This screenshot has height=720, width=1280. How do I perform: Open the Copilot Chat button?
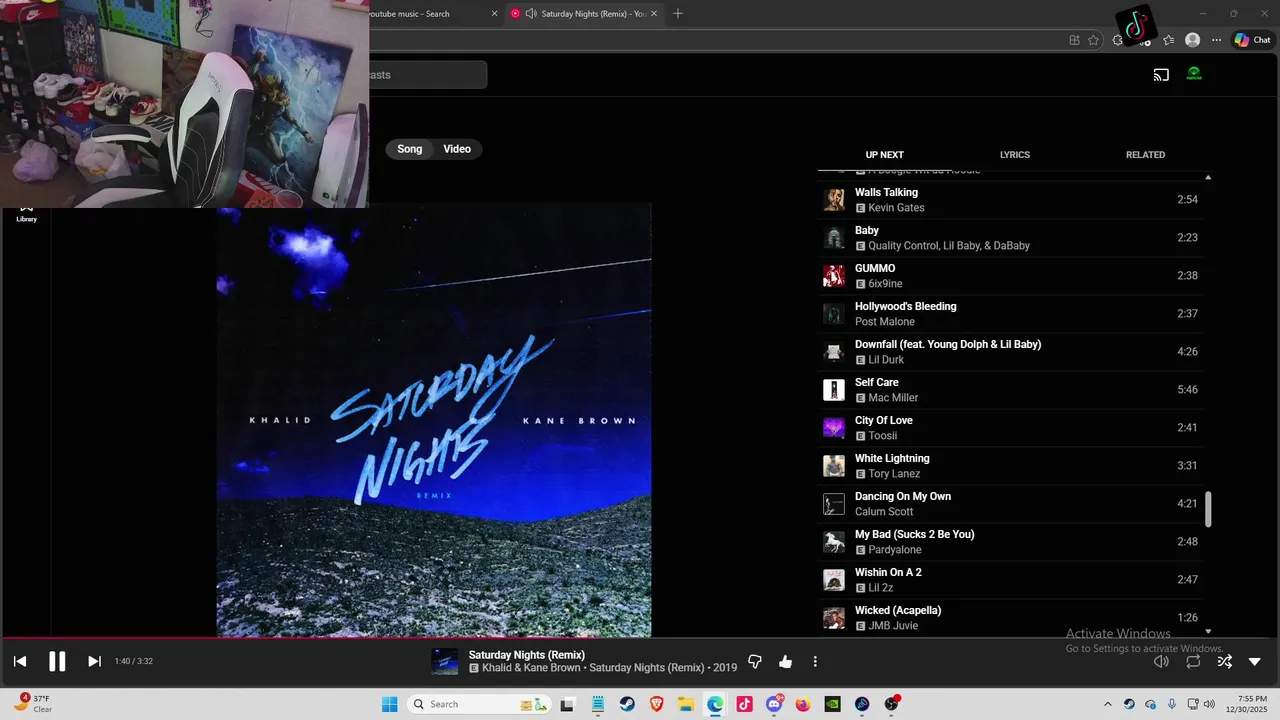tap(1252, 40)
